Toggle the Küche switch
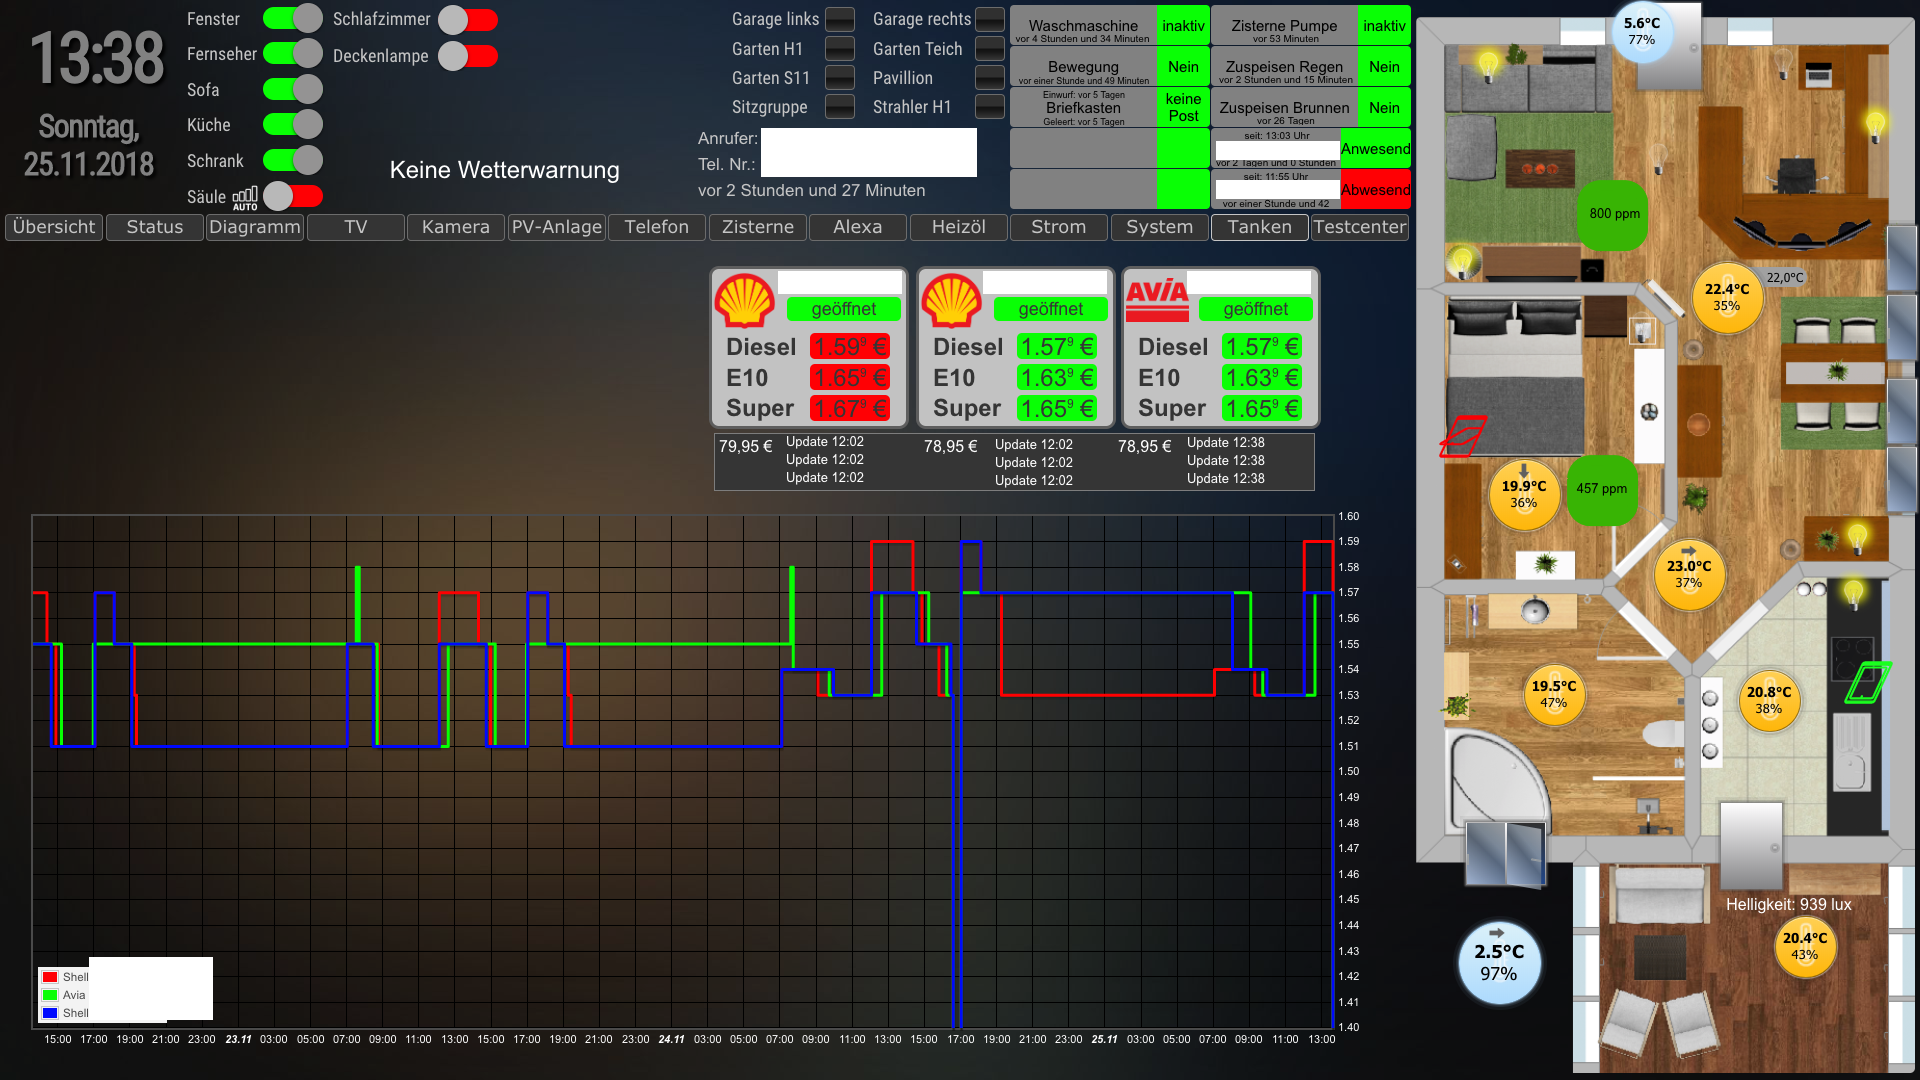 coord(292,124)
